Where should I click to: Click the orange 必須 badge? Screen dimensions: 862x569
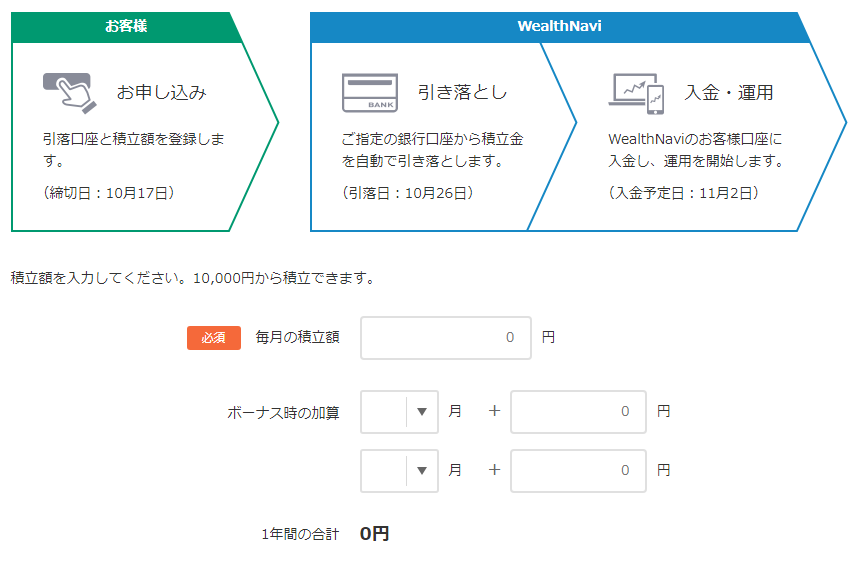tap(213, 338)
